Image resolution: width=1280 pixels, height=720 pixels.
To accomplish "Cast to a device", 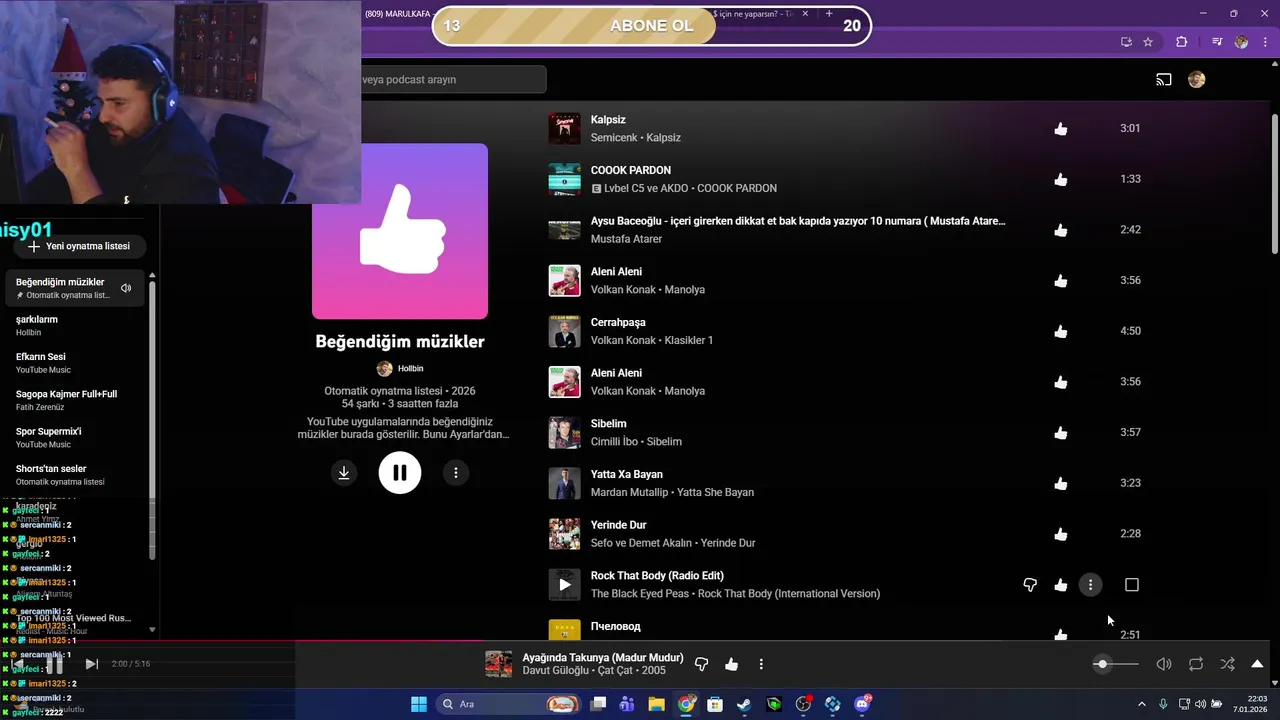I will tap(1164, 80).
